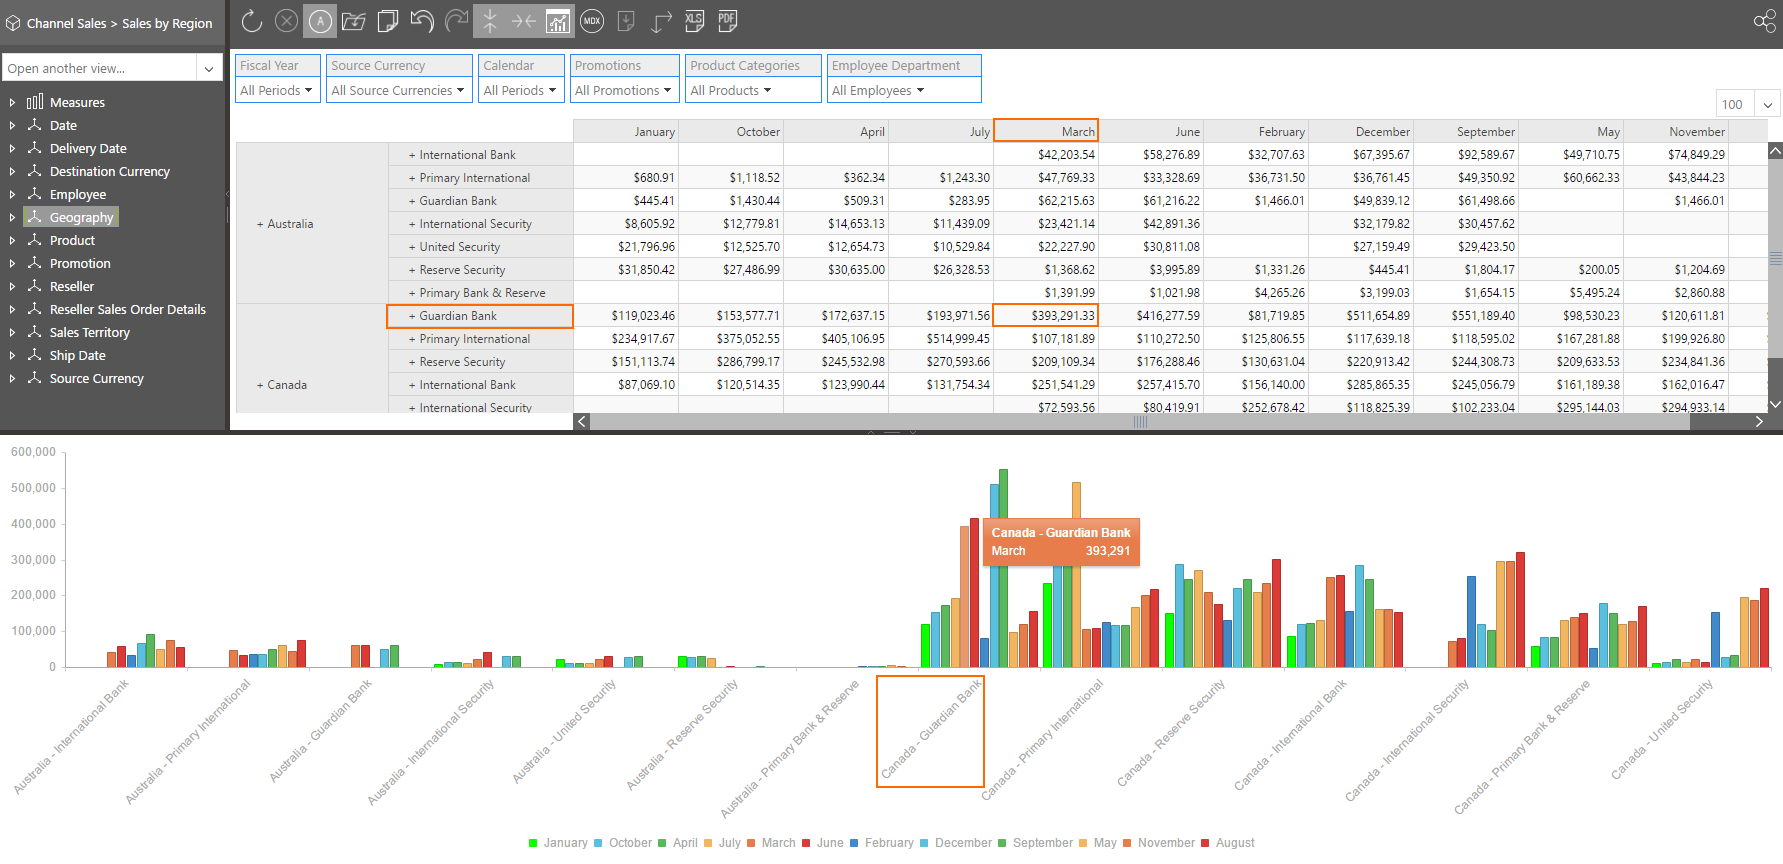The height and width of the screenshot is (864, 1783).
Task: Expand the Australia row member
Action: coord(260,224)
